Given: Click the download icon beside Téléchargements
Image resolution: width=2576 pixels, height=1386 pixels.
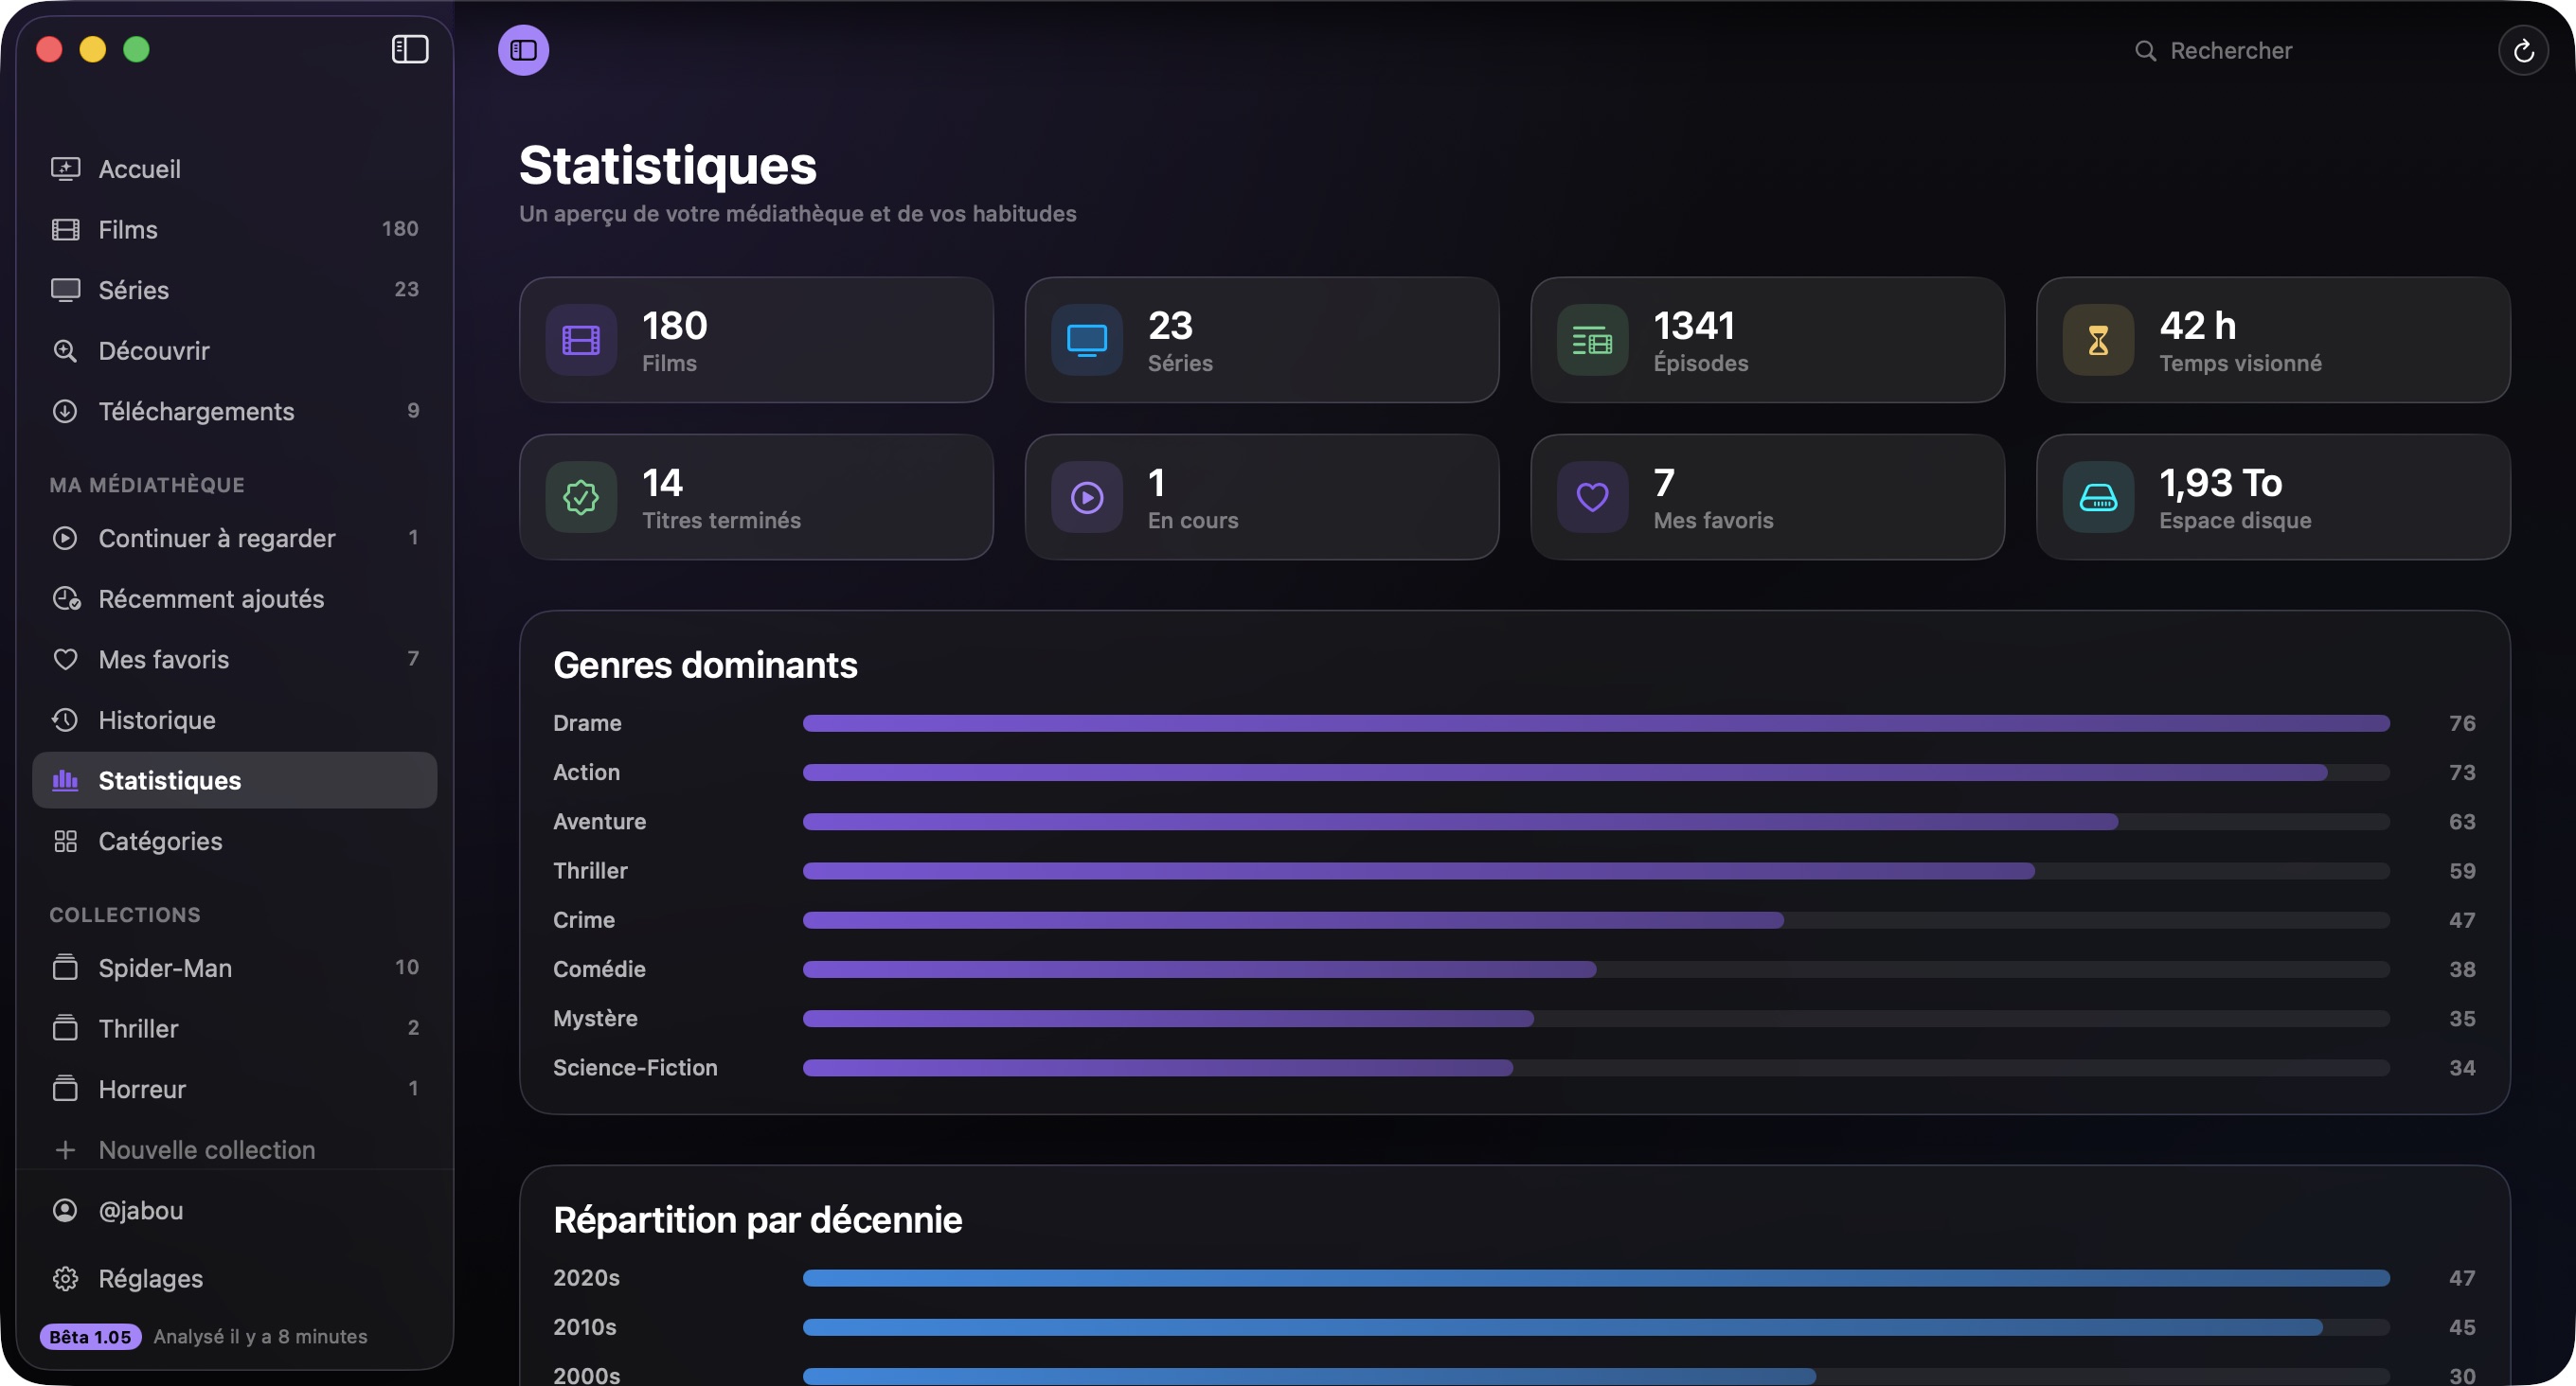Looking at the screenshot, I should (65, 411).
